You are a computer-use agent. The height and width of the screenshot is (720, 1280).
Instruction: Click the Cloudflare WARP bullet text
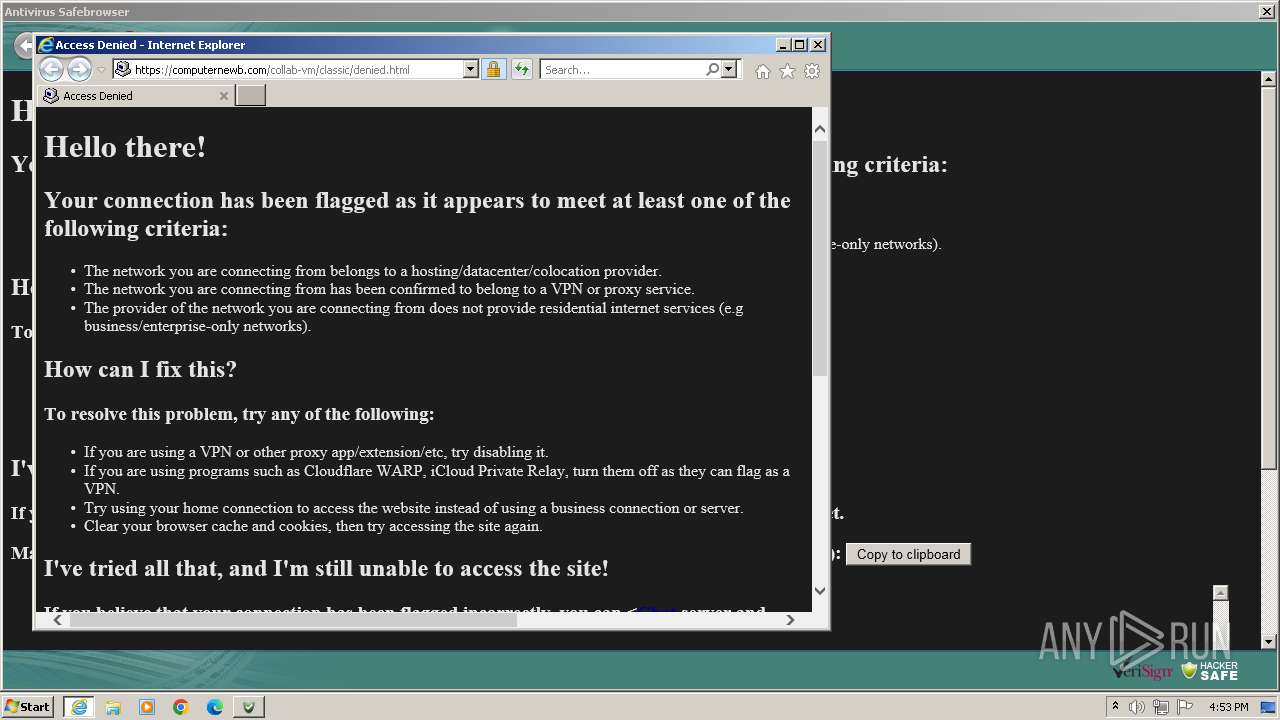pyautogui.click(x=437, y=480)
